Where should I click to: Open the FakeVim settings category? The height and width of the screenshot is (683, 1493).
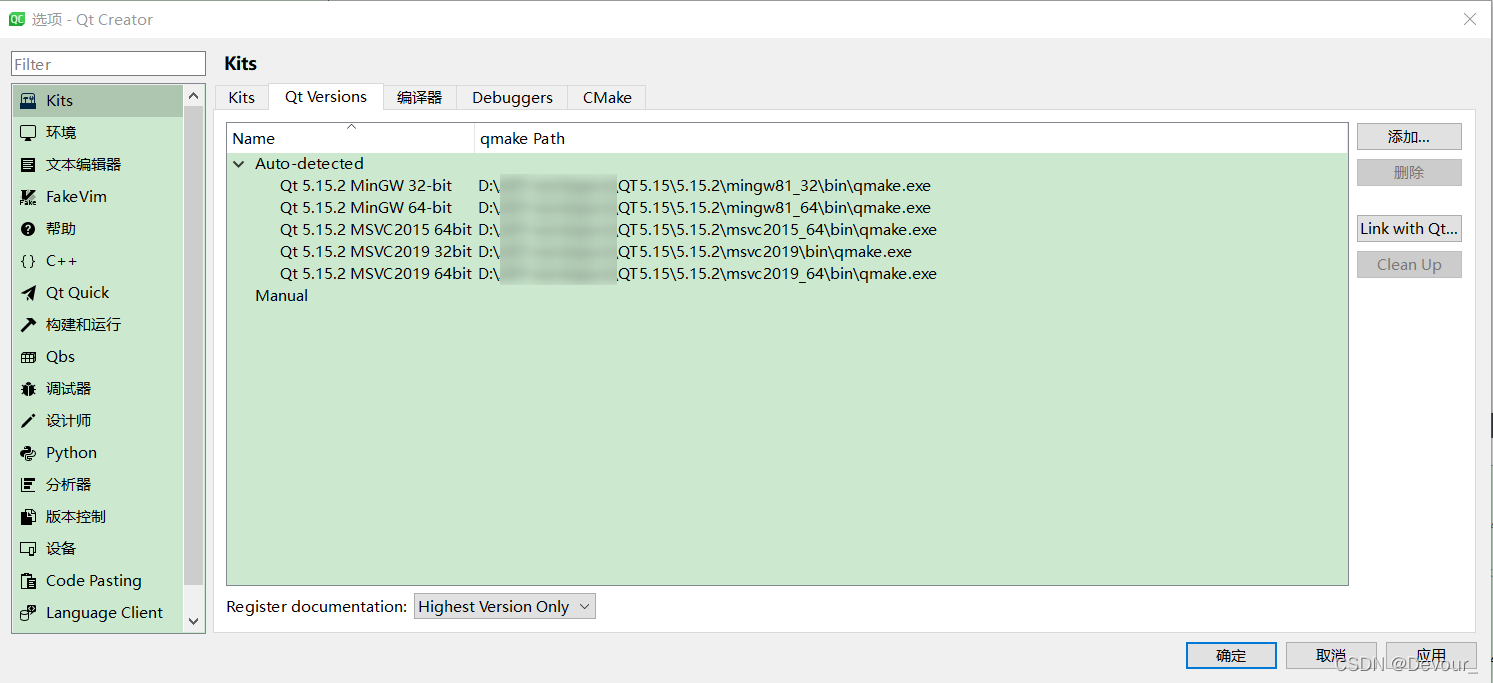tap(98, 197)
